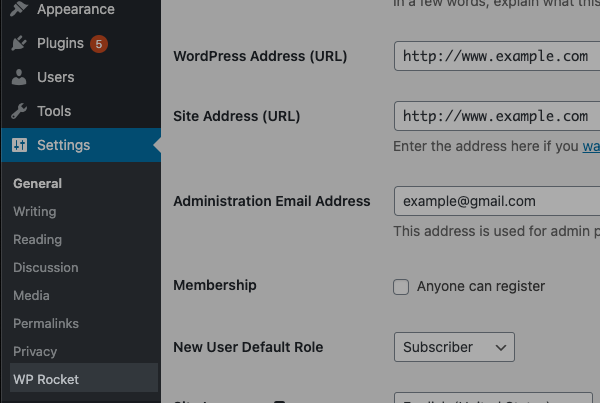Click the link in Site Address description

[x=591, y=146]
